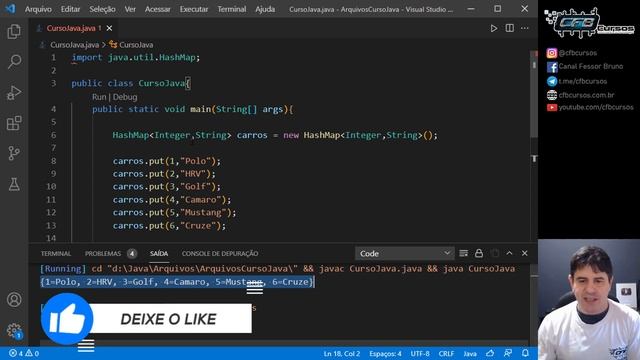Screen dimensions: 640x360
Task: Maximize panel with up chevron
Action: coord(509,253)
